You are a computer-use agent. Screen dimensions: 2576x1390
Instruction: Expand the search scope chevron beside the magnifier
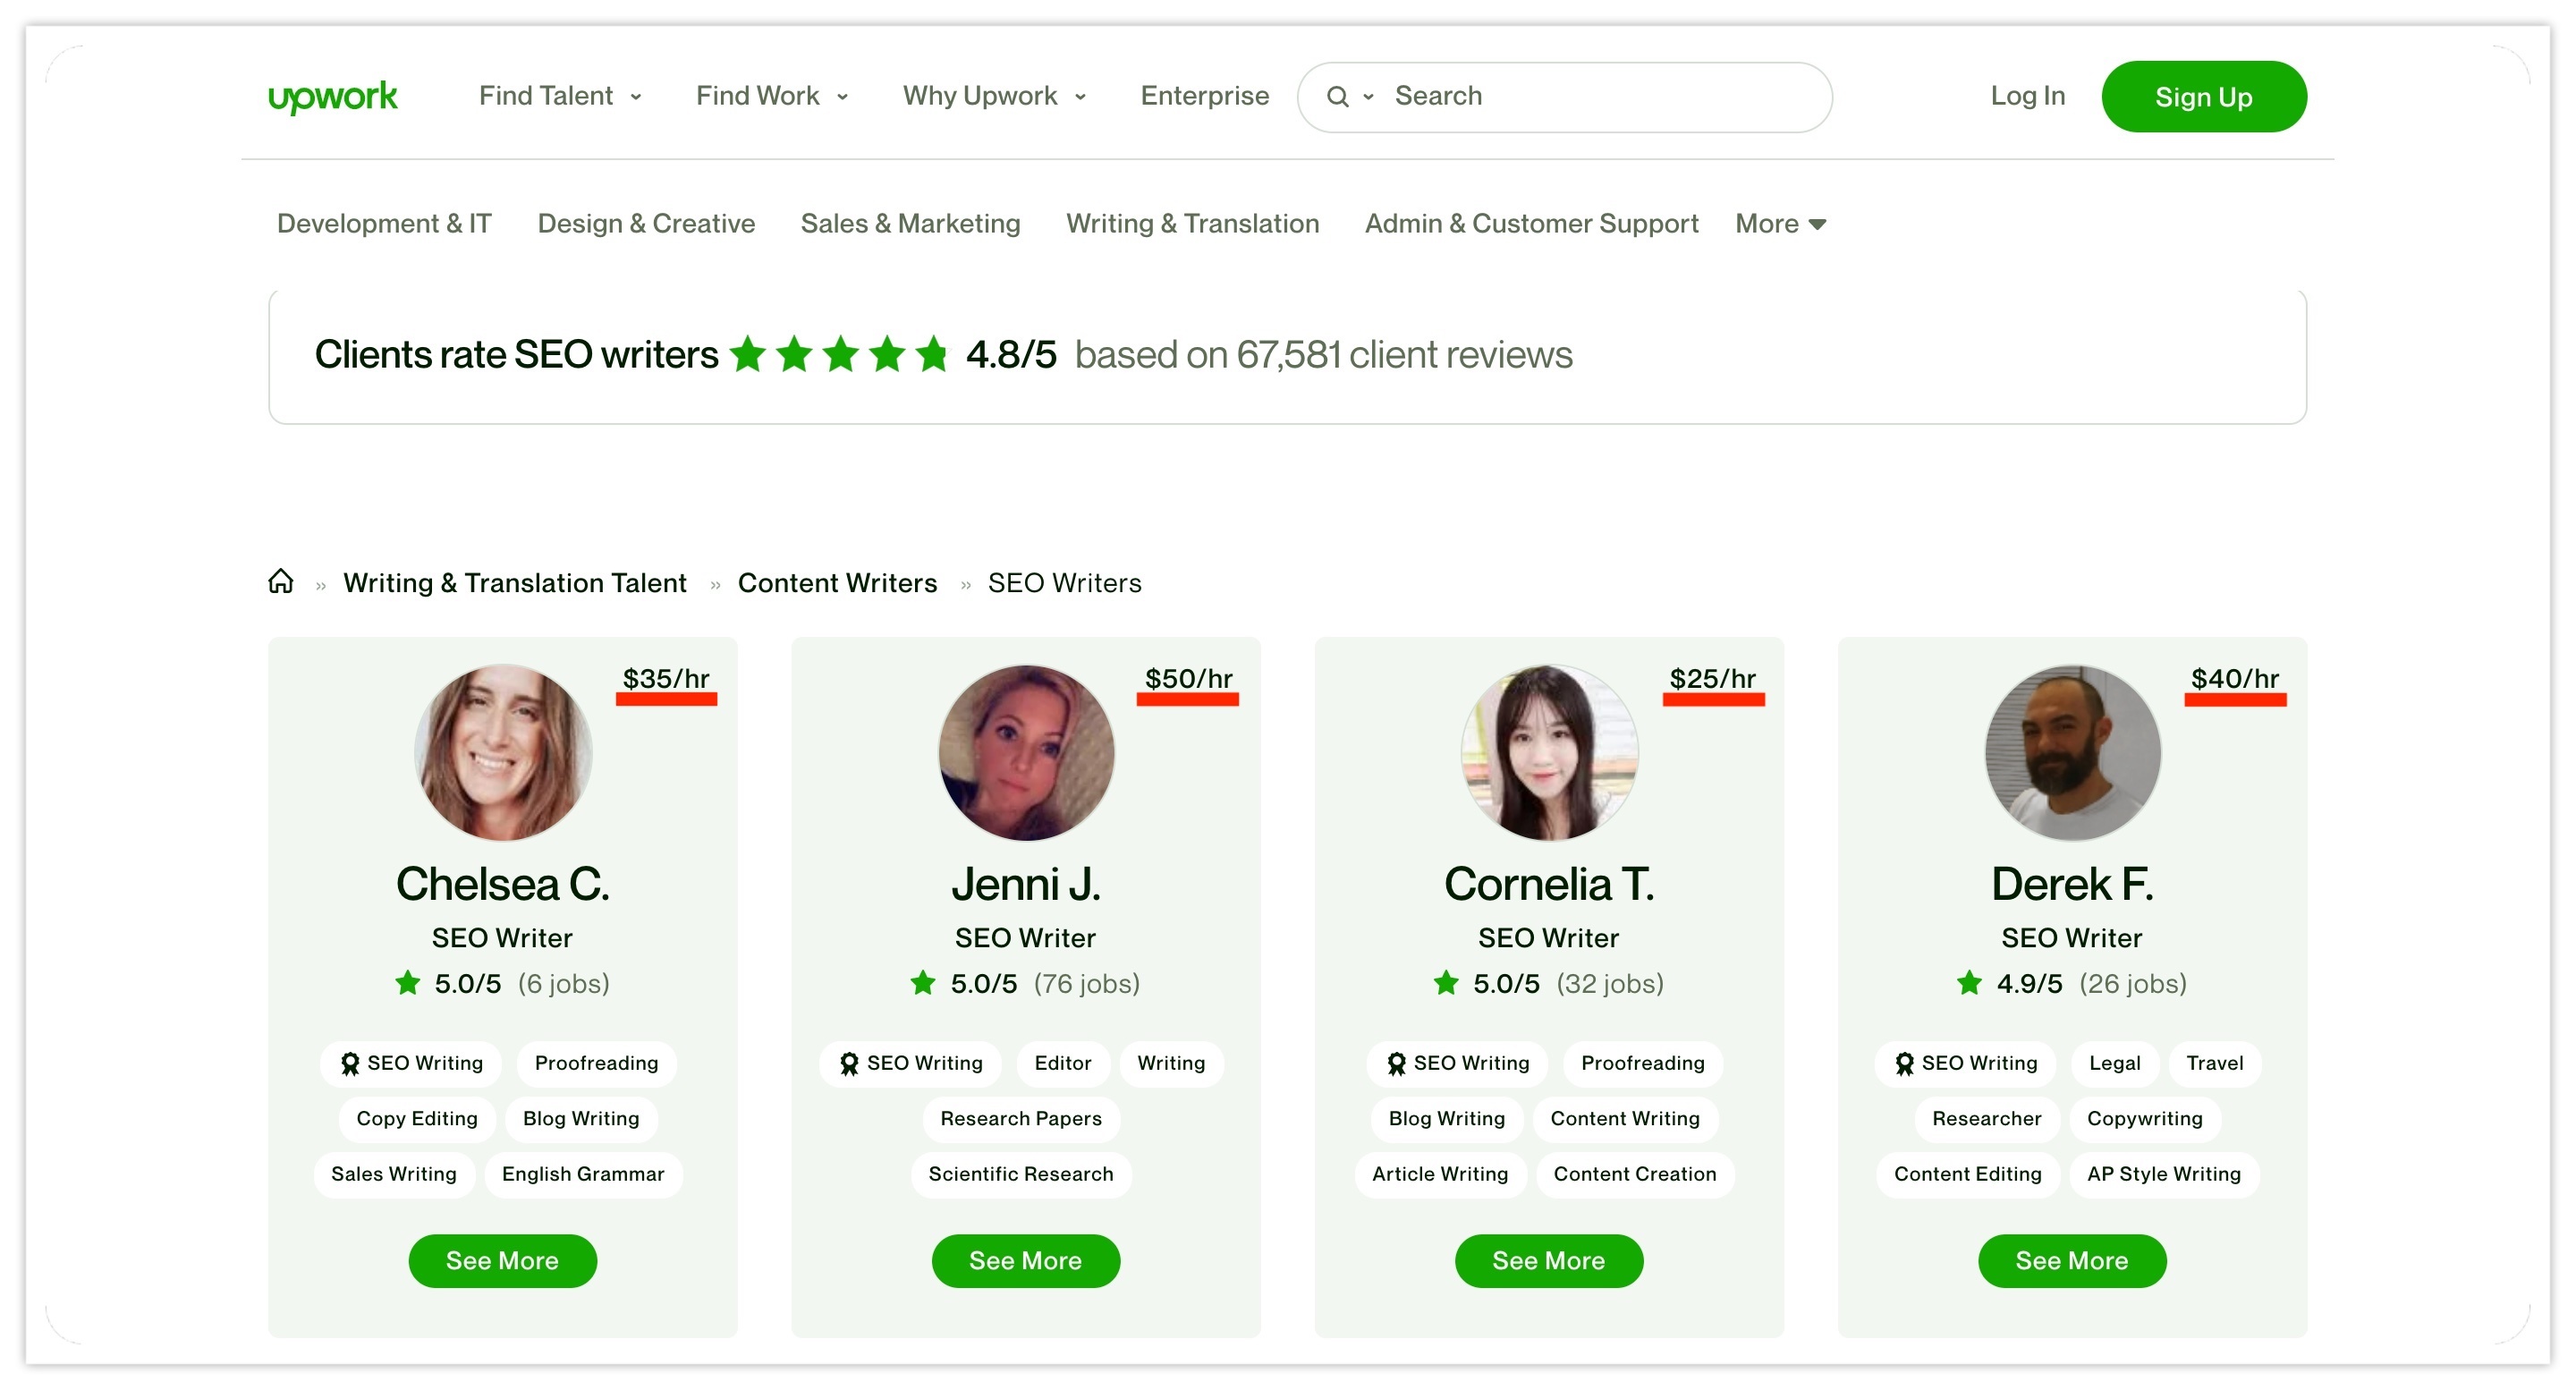(x=1369, y=96)
